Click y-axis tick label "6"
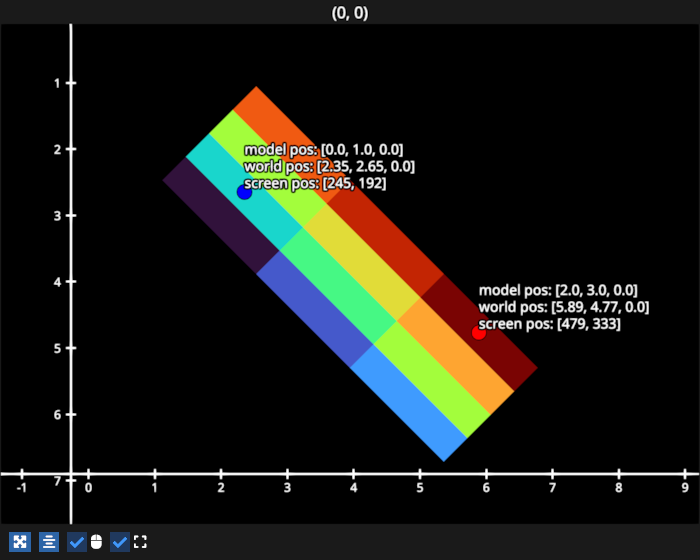700x560 pixels. 58,415
